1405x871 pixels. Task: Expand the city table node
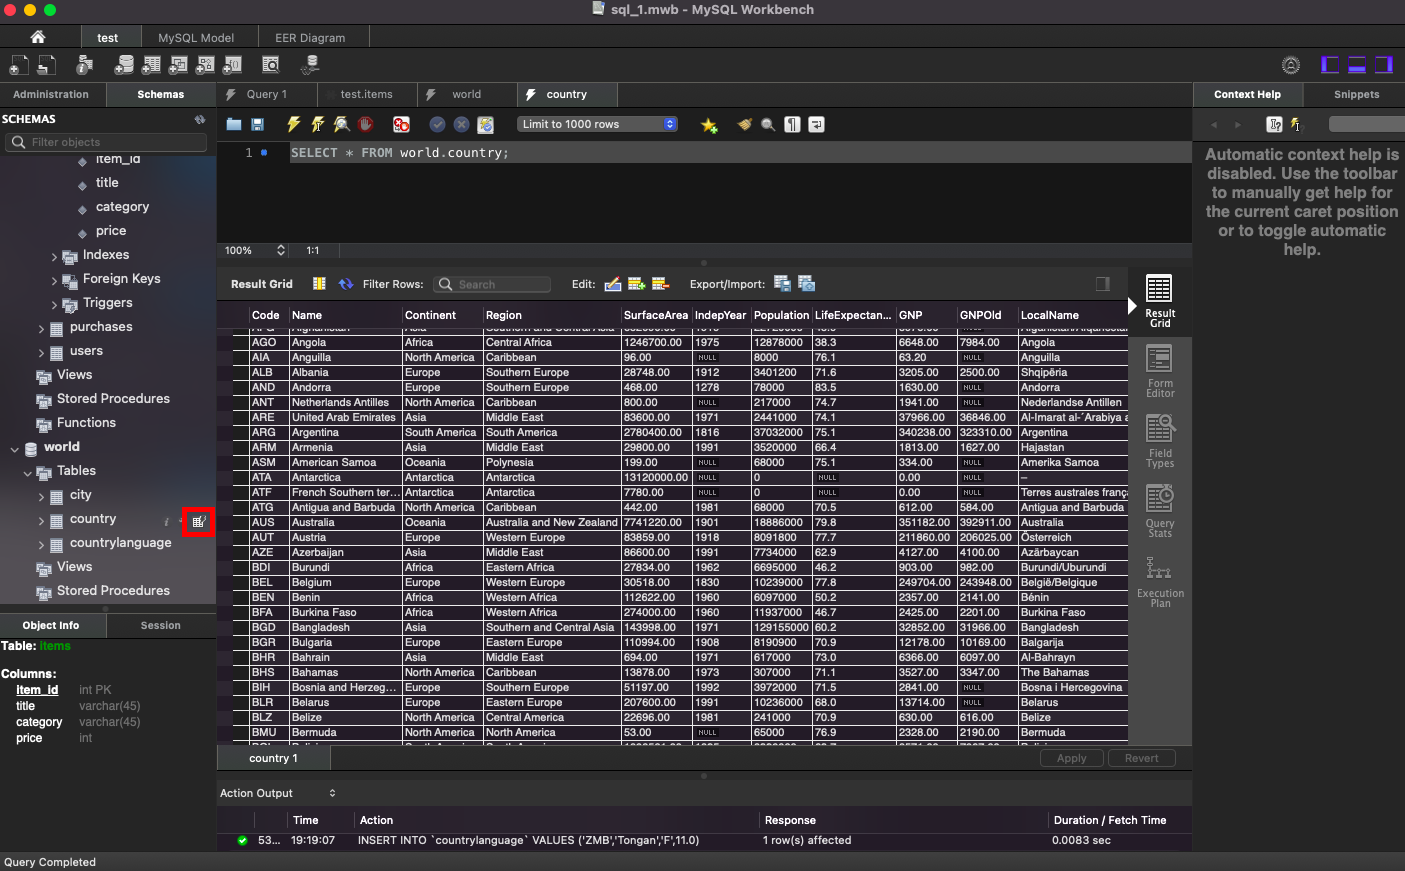pos(41,497)
